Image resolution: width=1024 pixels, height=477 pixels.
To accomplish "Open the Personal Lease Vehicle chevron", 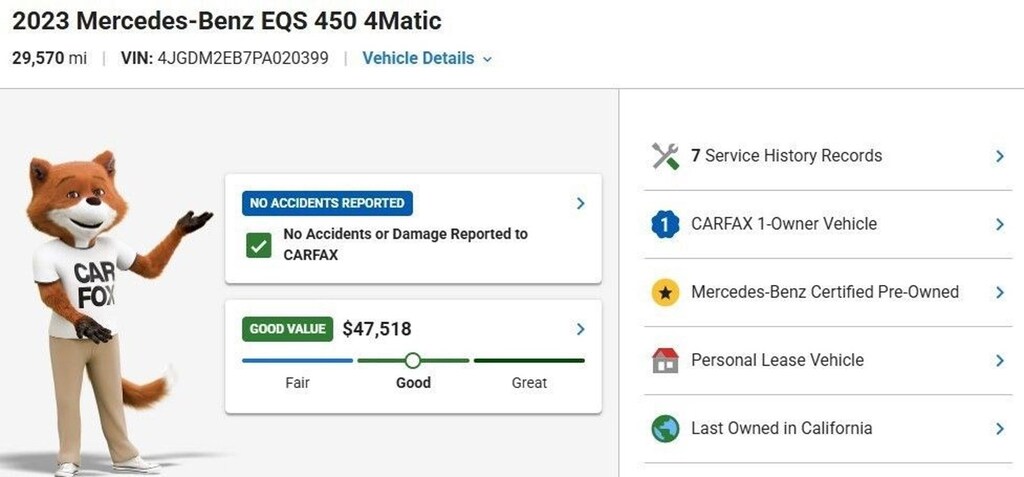I will 1000,360.
